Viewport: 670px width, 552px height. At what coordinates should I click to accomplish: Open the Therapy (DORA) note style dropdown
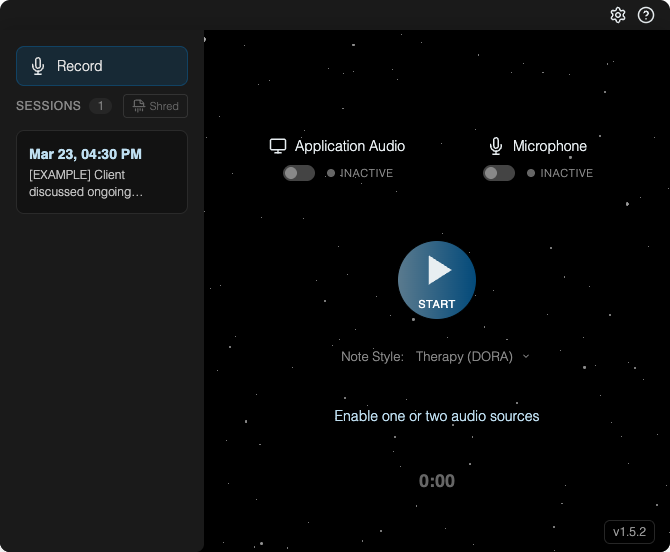click(x=464, y=357)
